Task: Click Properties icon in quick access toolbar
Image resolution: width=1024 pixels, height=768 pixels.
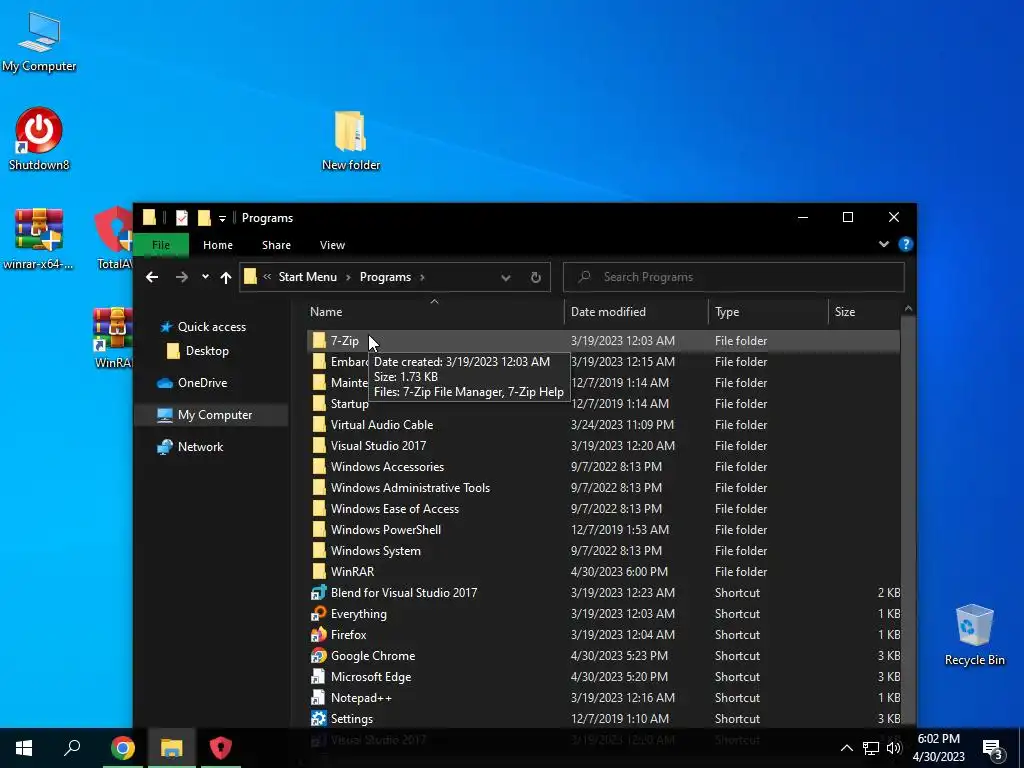Action: point(182,217)
